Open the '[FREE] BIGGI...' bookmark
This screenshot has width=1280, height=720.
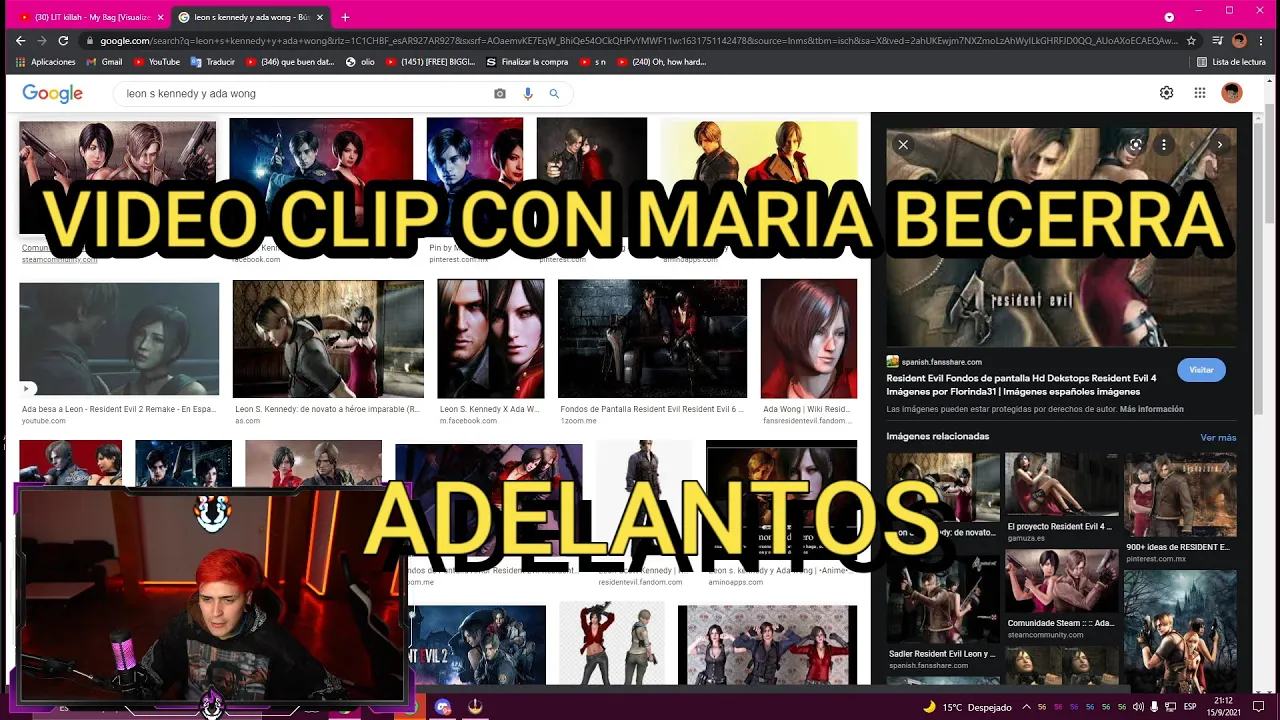click(430, 62)
